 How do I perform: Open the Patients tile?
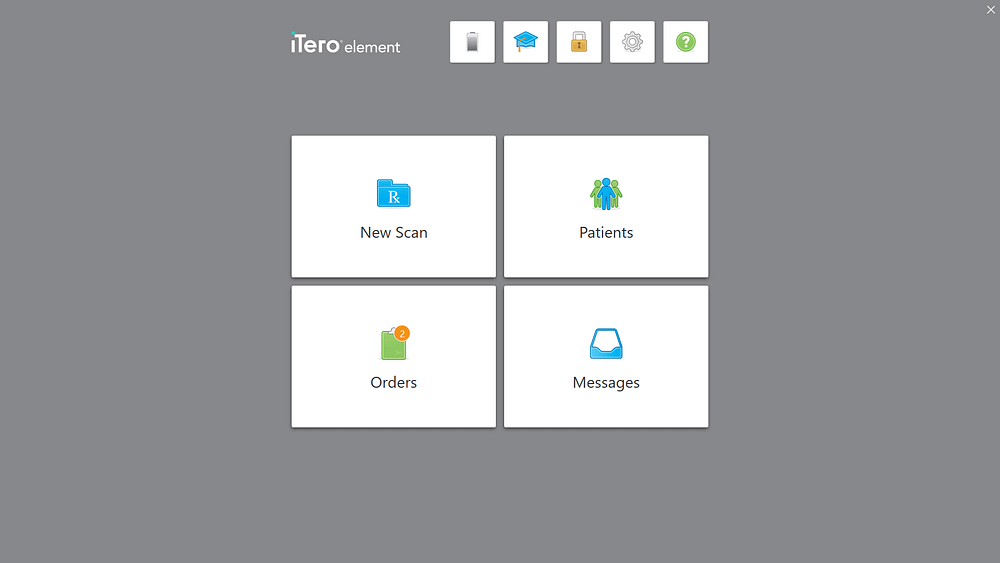pyautogui.click(x=606, y=207)
